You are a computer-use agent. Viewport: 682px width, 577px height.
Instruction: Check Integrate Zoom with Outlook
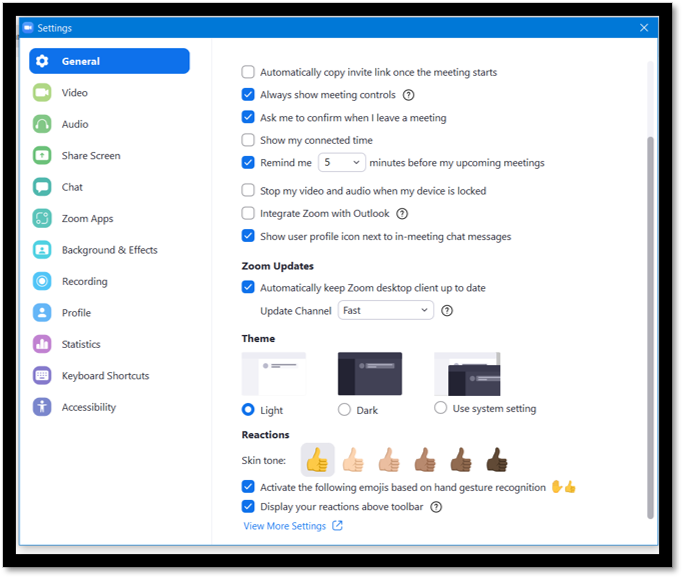click(x=248, y=213)
